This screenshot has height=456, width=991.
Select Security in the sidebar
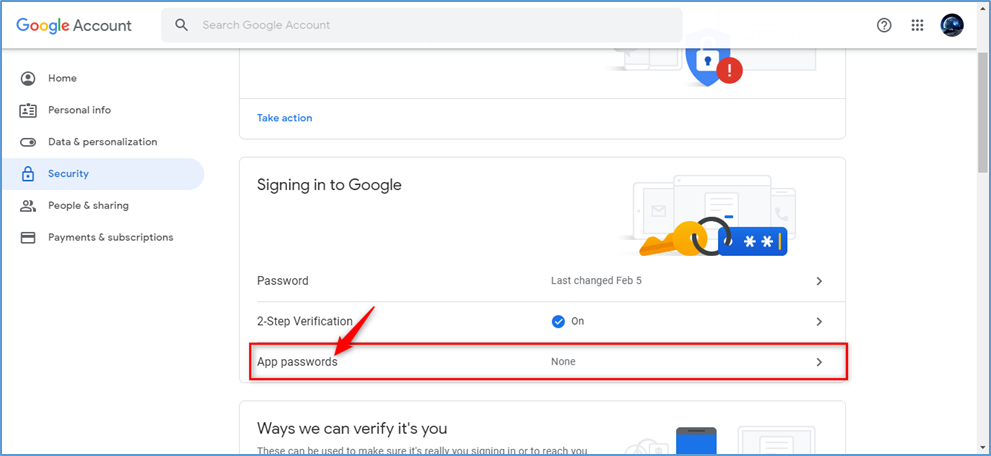click(x=69, y=174)
